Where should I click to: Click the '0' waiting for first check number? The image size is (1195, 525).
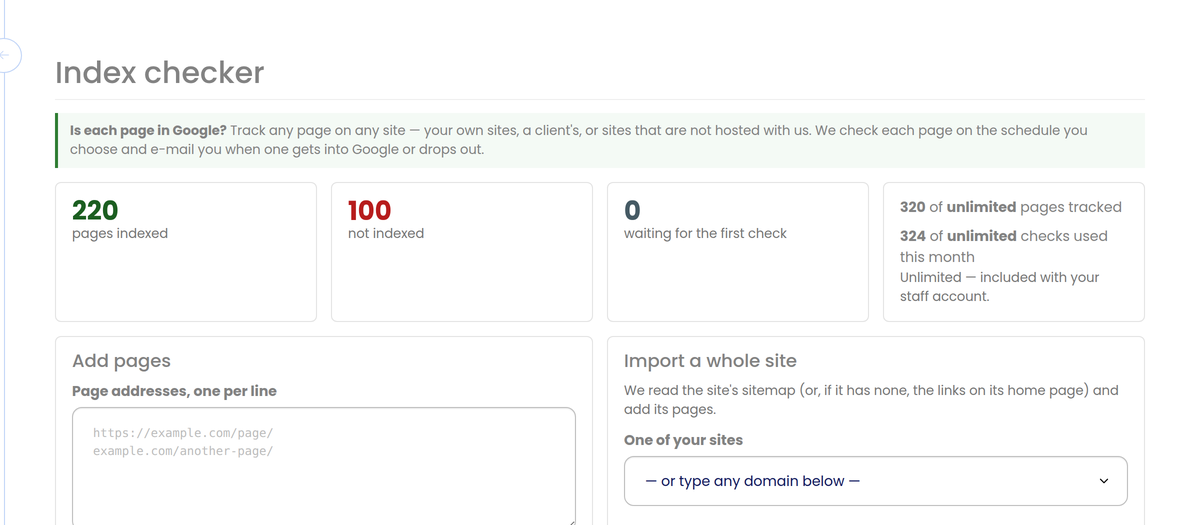[633, 210]
